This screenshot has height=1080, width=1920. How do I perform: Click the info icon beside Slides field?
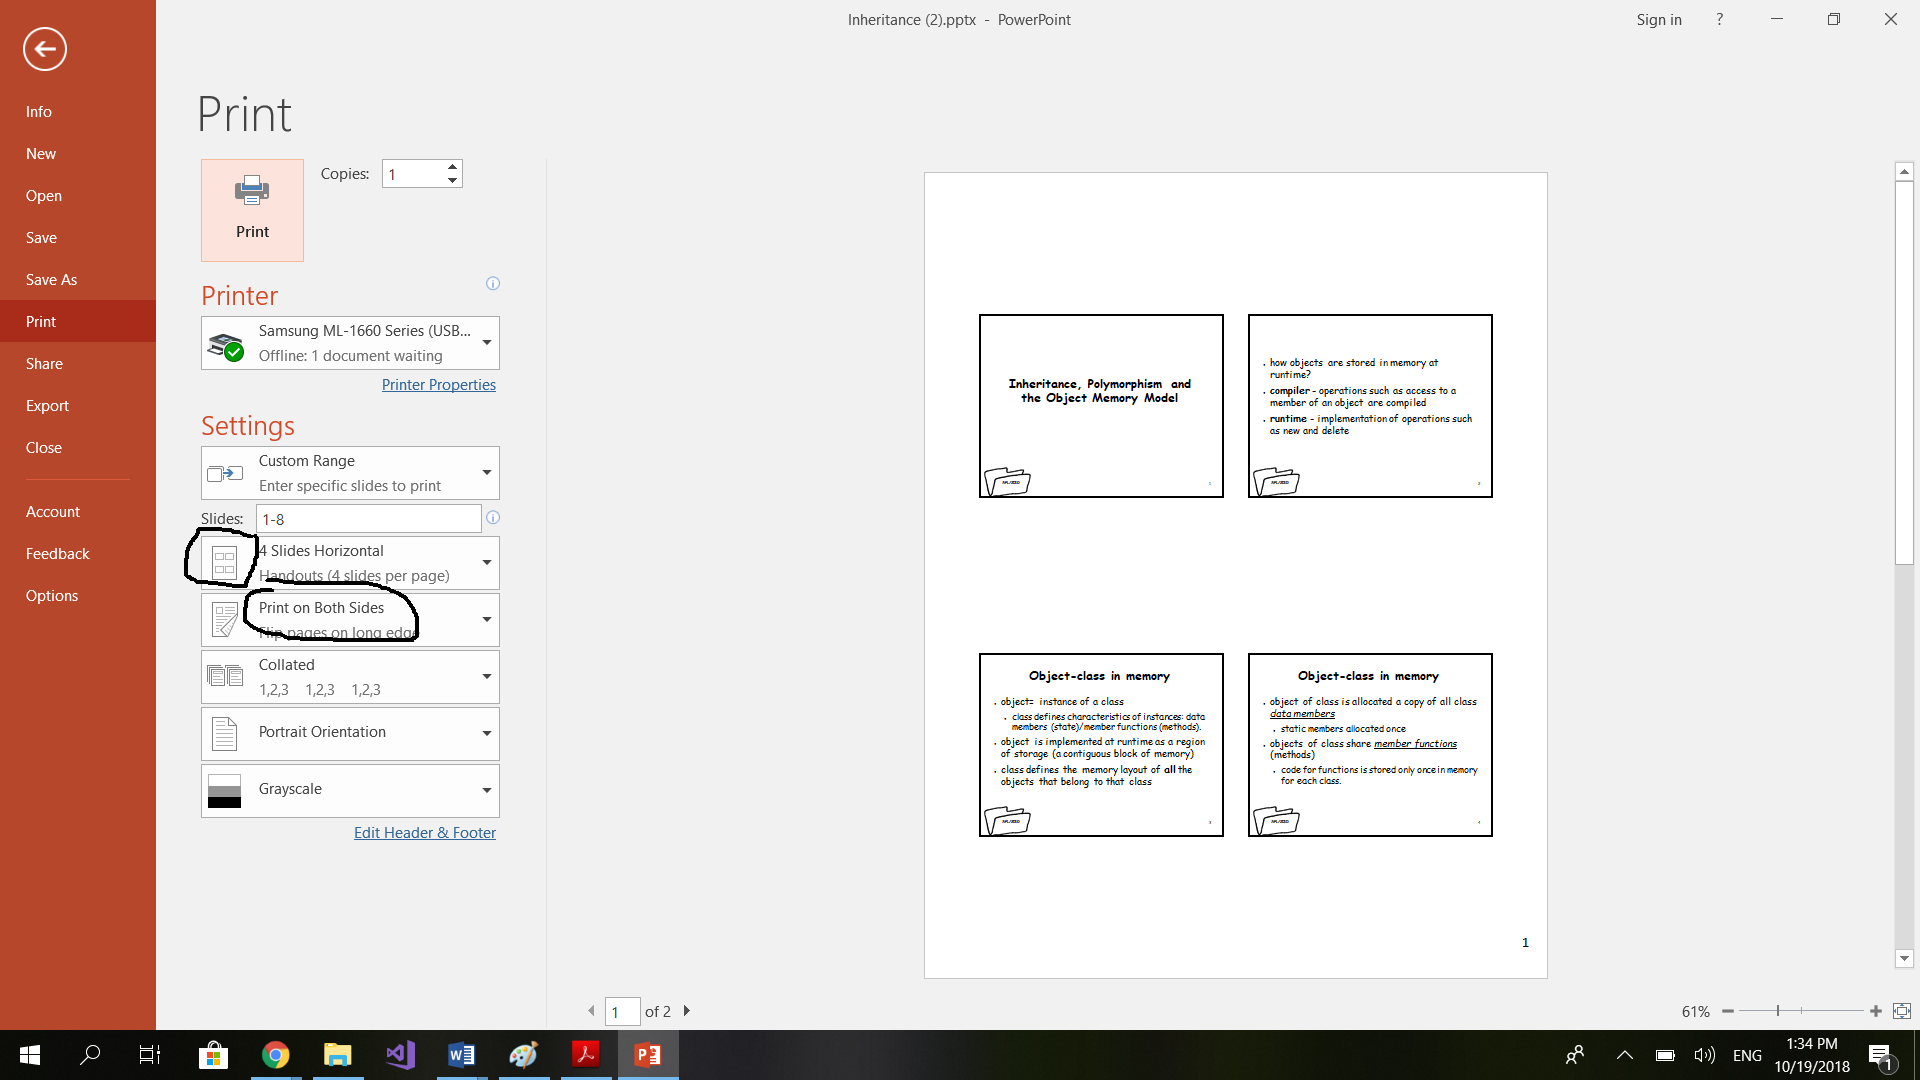493,518
